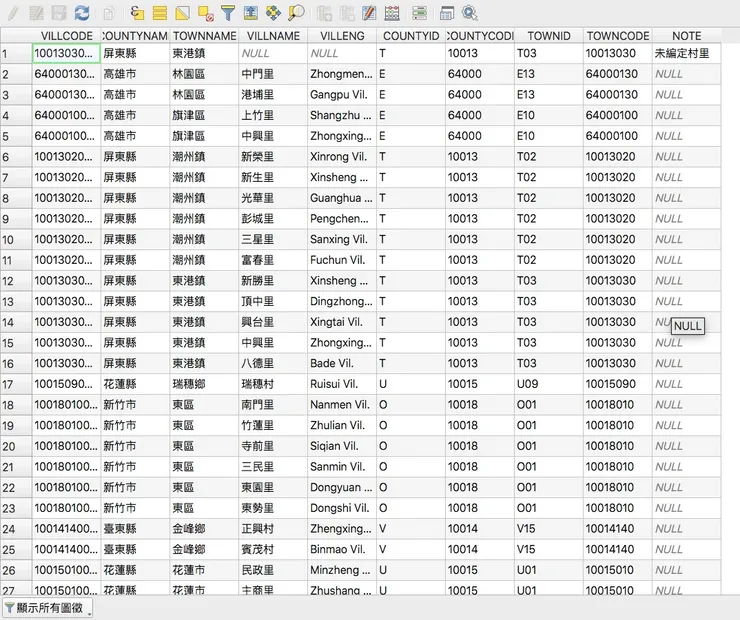The image size is (740, 620).
Task: Open the actions gear-cursor icon
Action: [470, 13]
